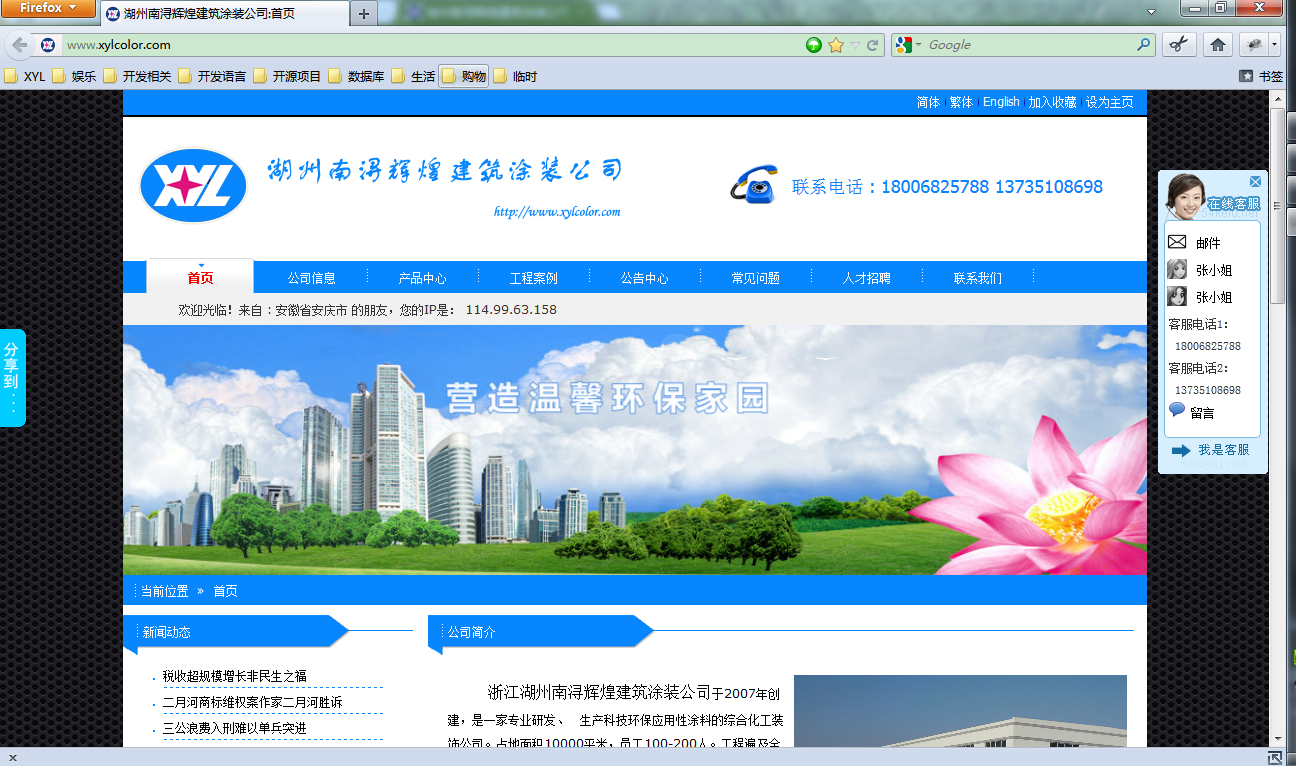Open the 开发相关 bookmarks folder
This screenshot has height=766, width=1296.
pyautogui.click(x=137, y=76)
